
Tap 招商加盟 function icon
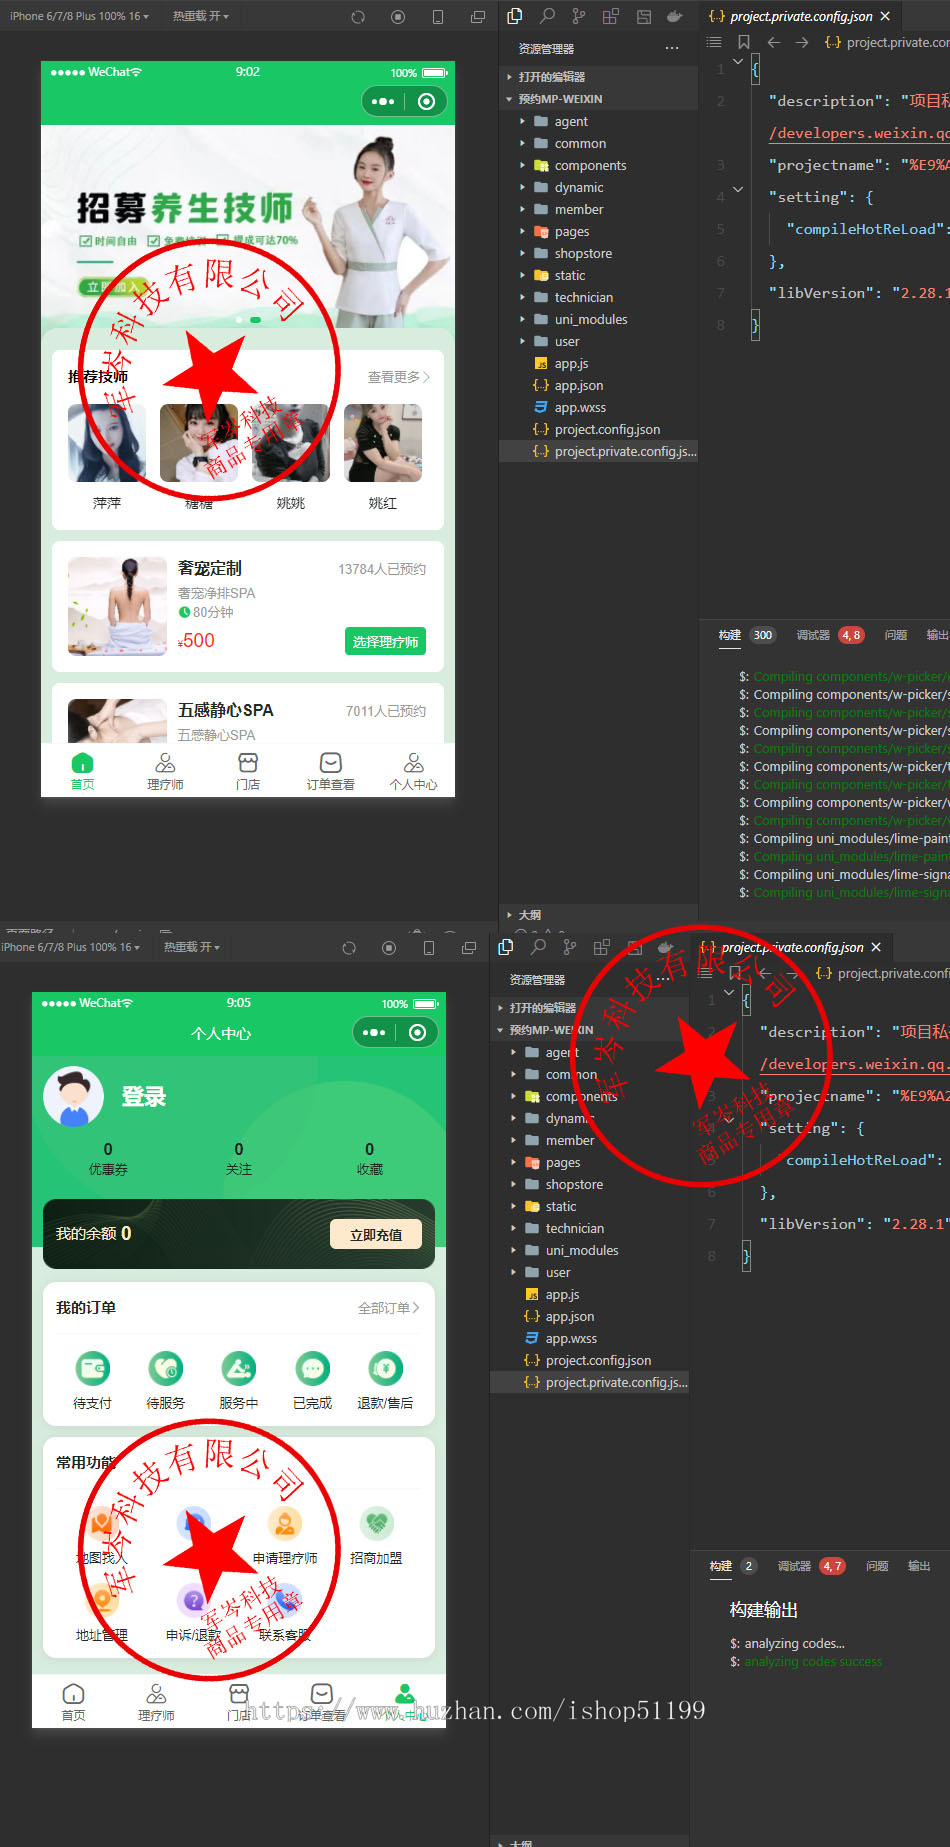(376, 1523)
